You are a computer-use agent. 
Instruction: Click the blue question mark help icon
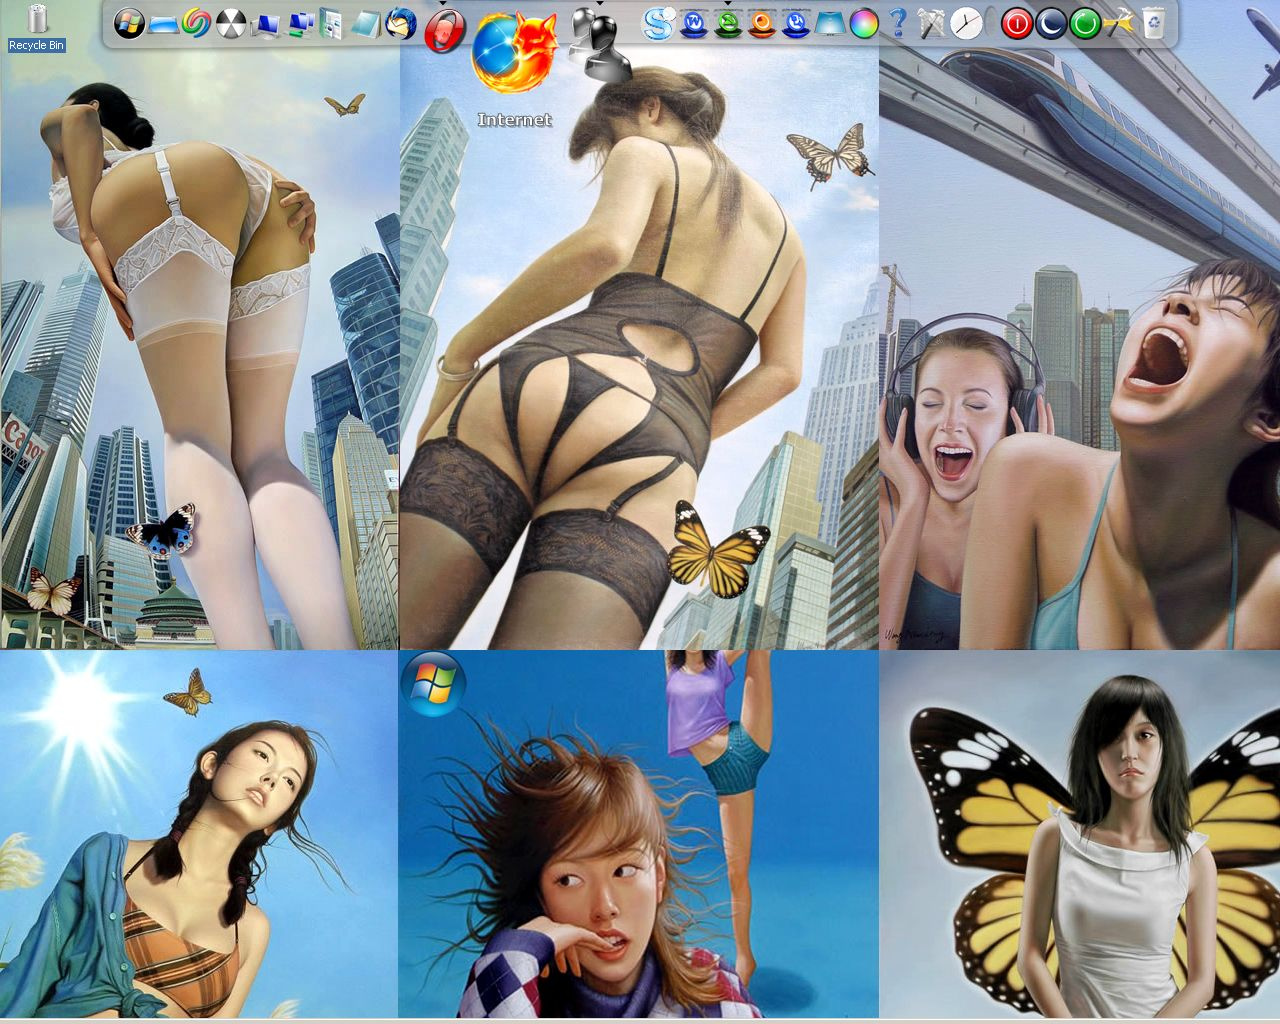[x=898, y=23]
